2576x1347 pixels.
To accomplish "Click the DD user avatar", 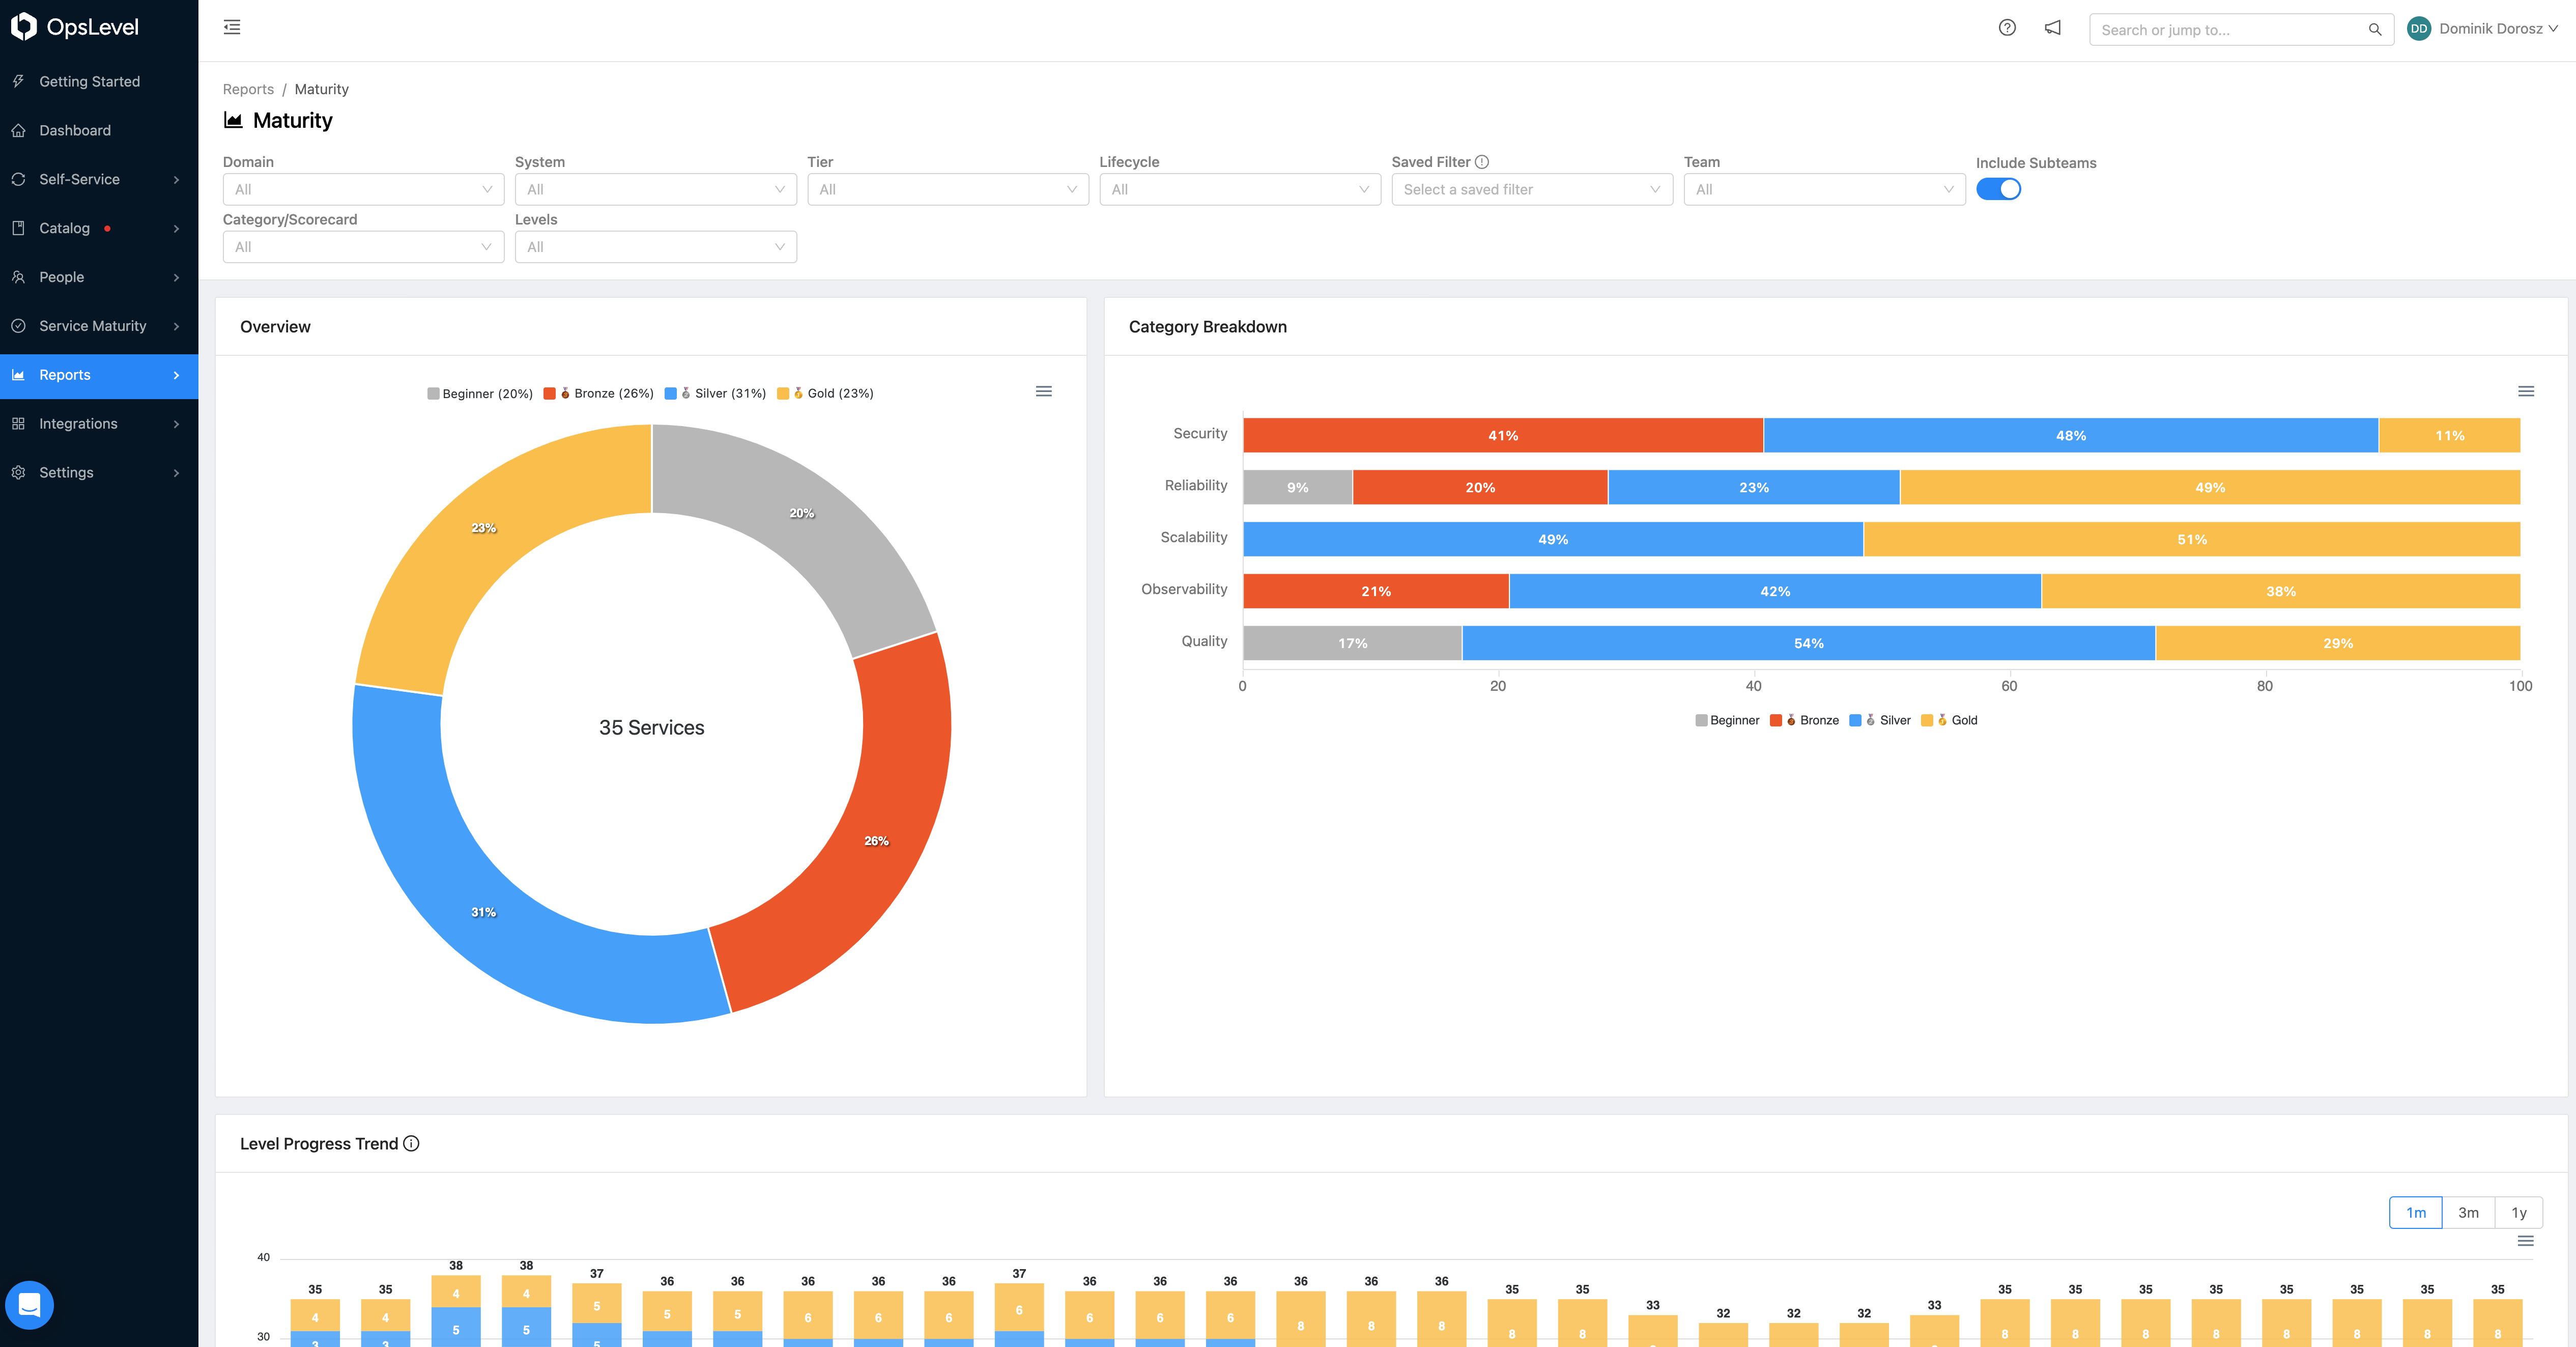I will [2418, 29].
